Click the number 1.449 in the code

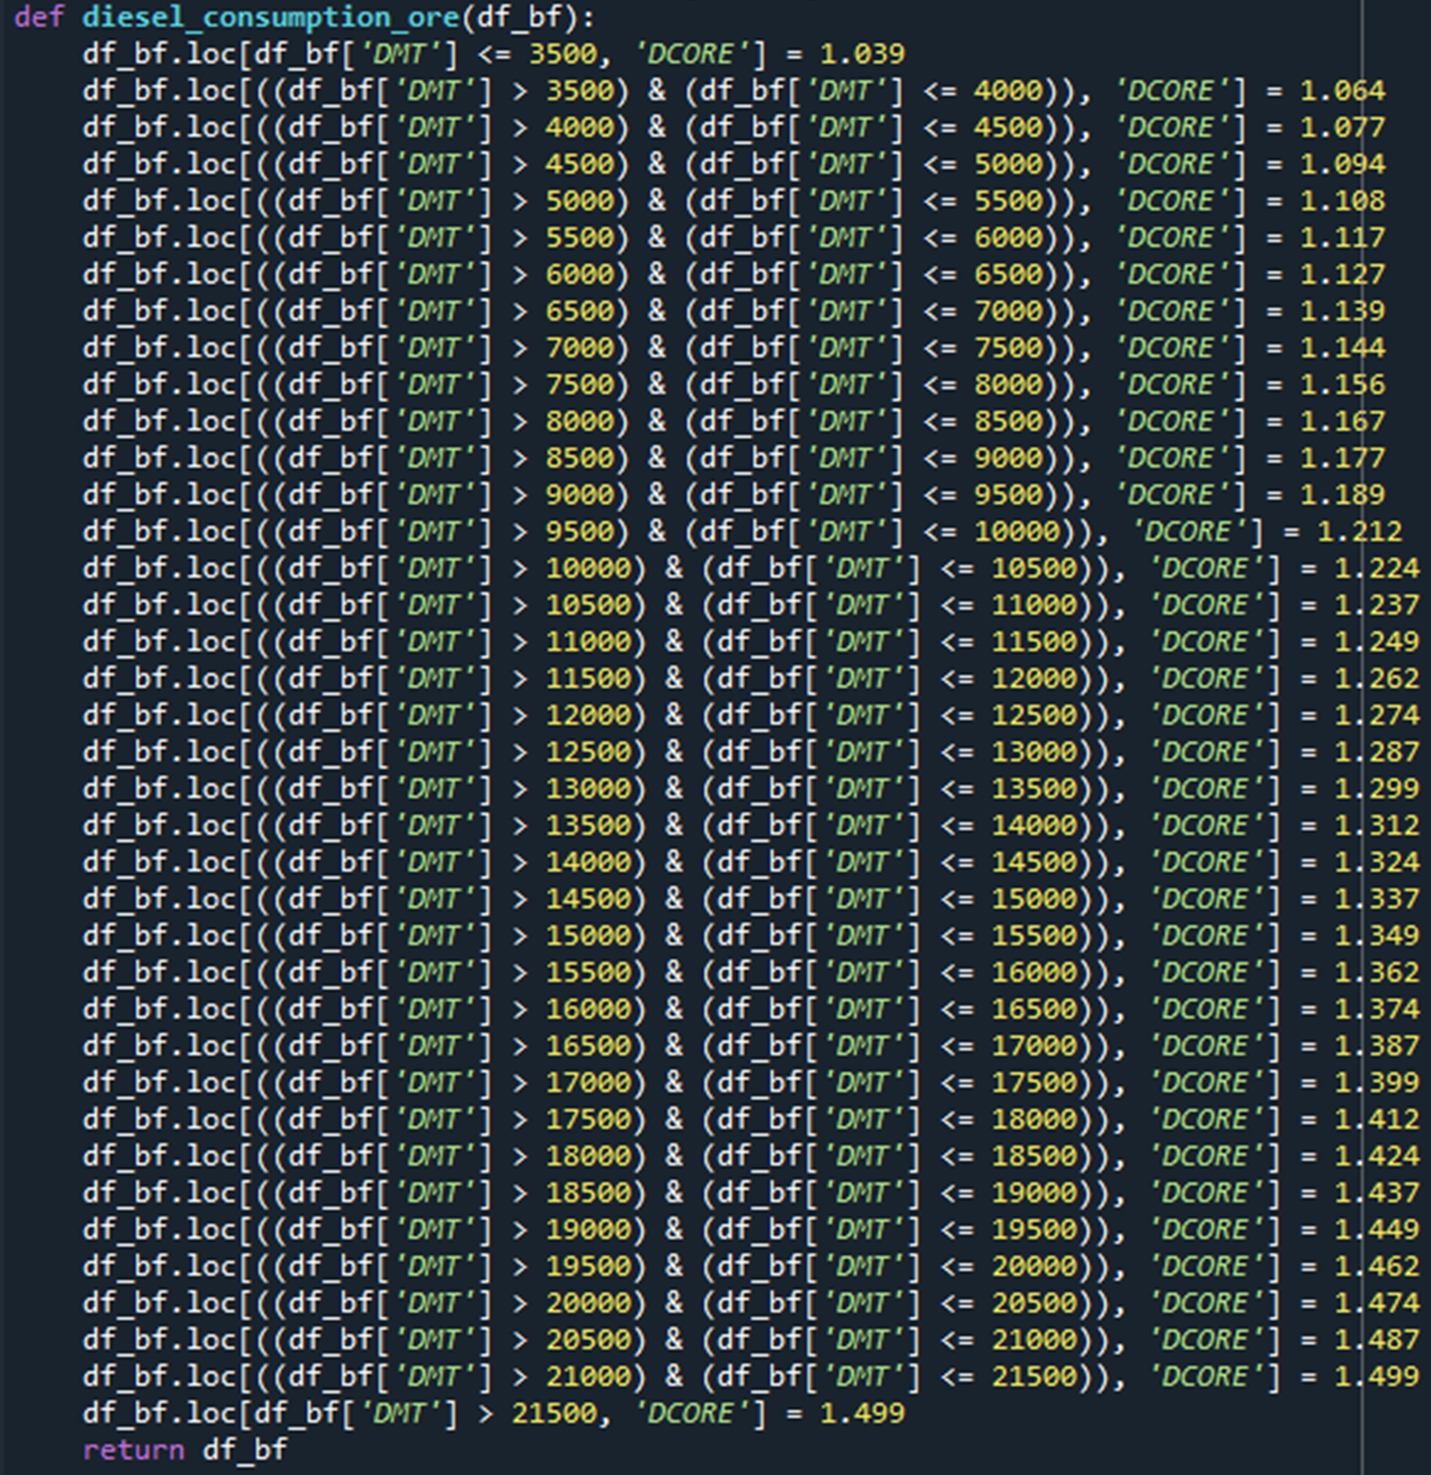point(1377,1229)
